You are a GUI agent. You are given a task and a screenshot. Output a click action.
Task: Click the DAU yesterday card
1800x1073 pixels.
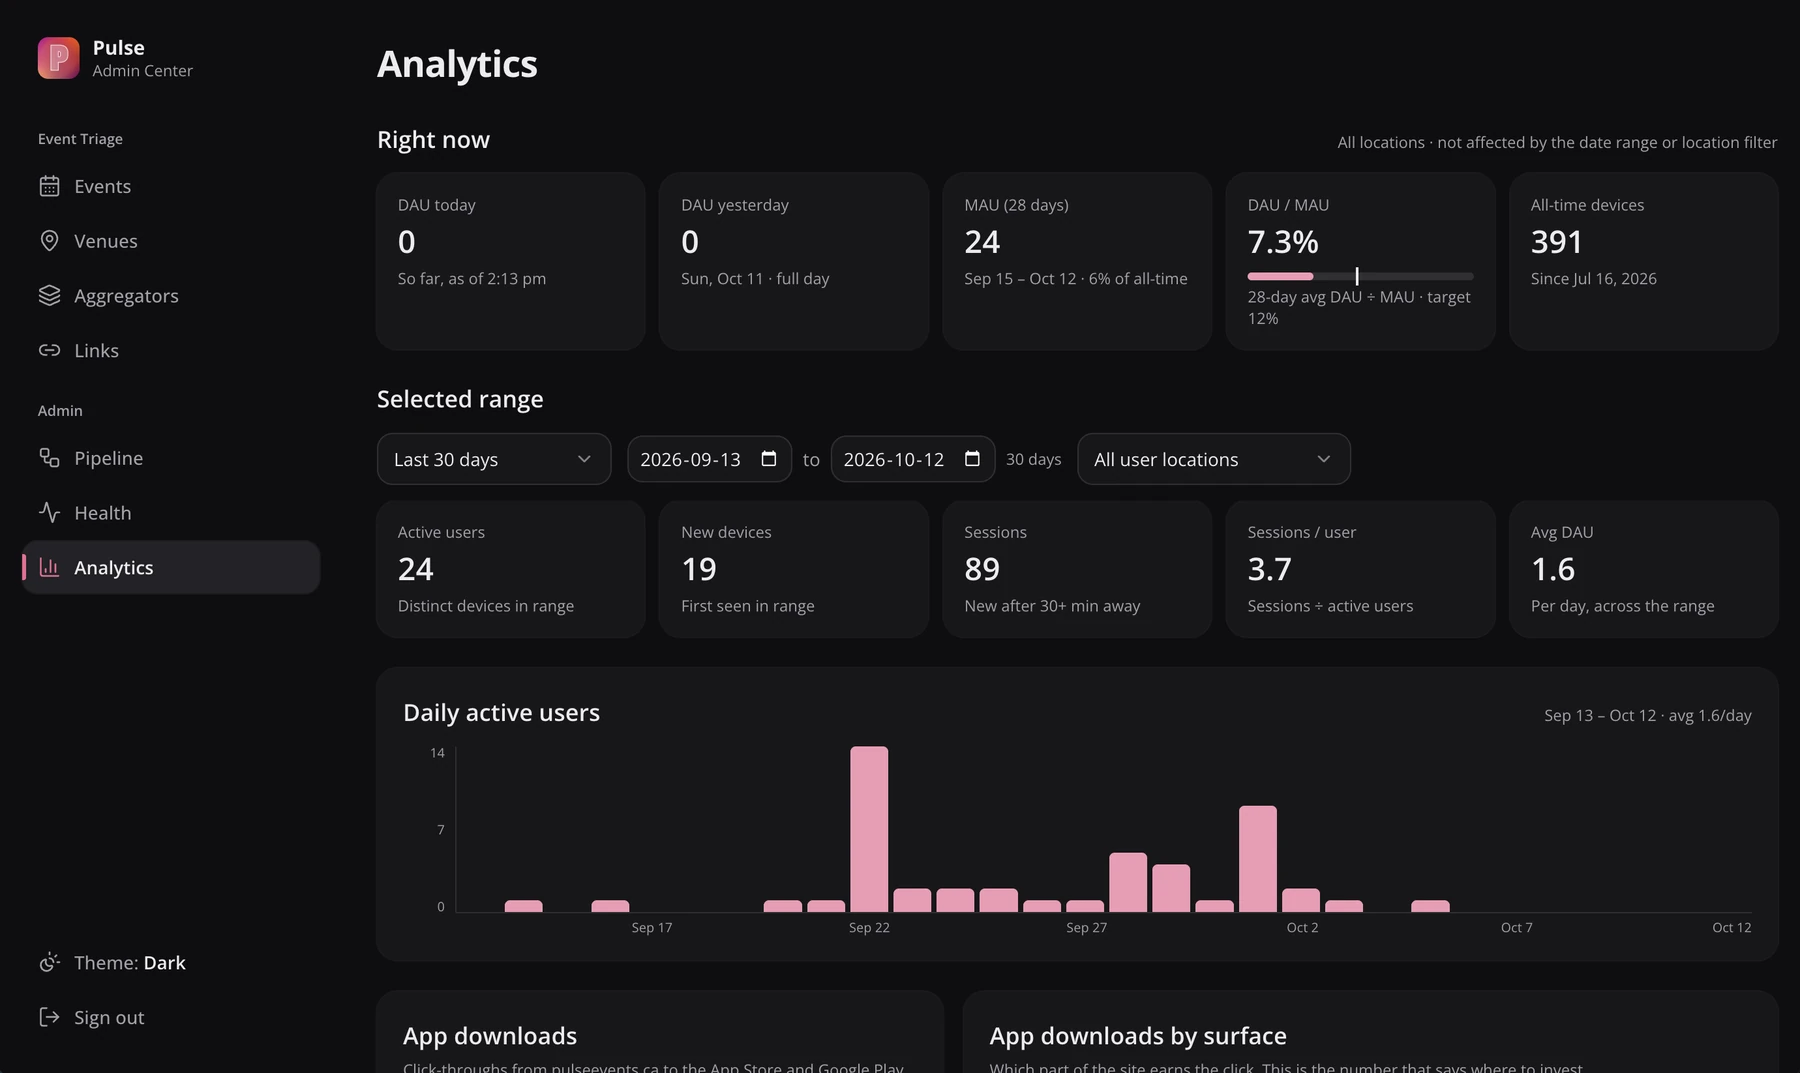point(794,261)
